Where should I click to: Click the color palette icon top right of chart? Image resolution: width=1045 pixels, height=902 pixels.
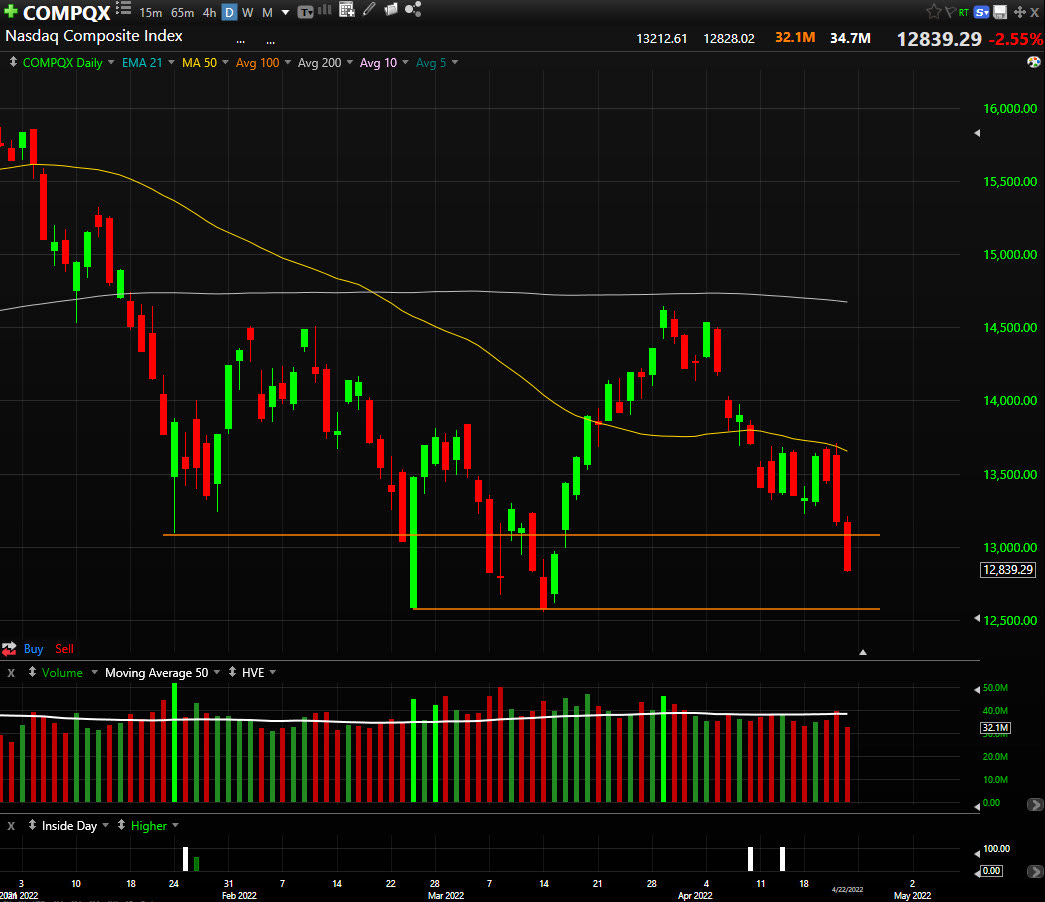pyautogui.click(x=1034, y=62)
